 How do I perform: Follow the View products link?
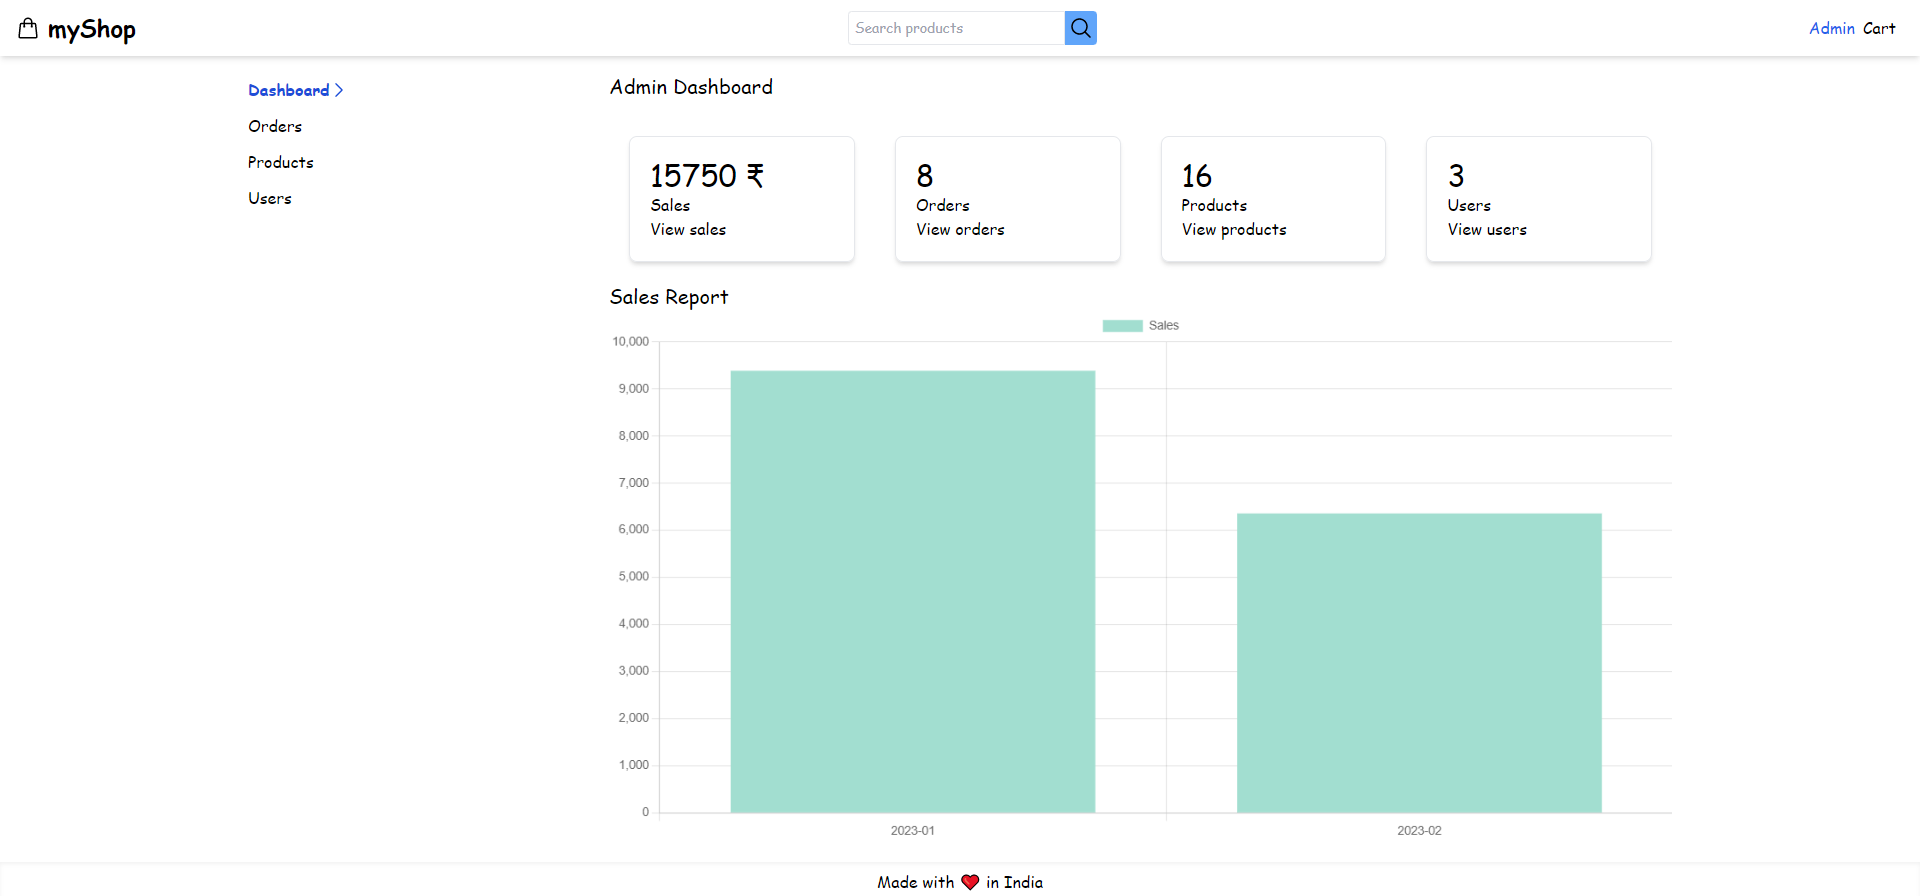pyautogui.click(x=1234, y=230)
